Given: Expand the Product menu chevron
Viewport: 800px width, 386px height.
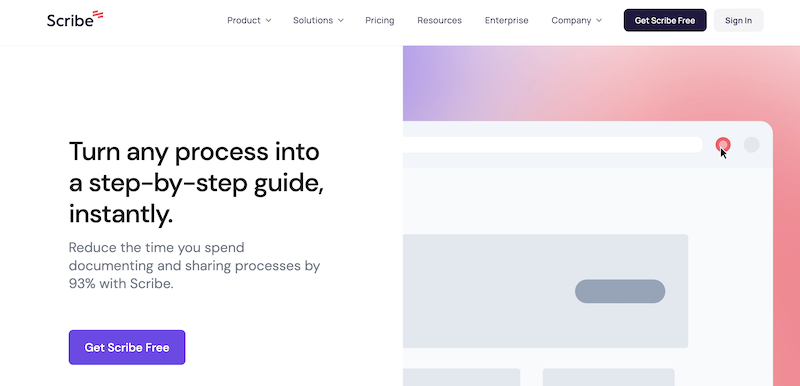Looking at the screenshot, I should (x=268, y=20).
